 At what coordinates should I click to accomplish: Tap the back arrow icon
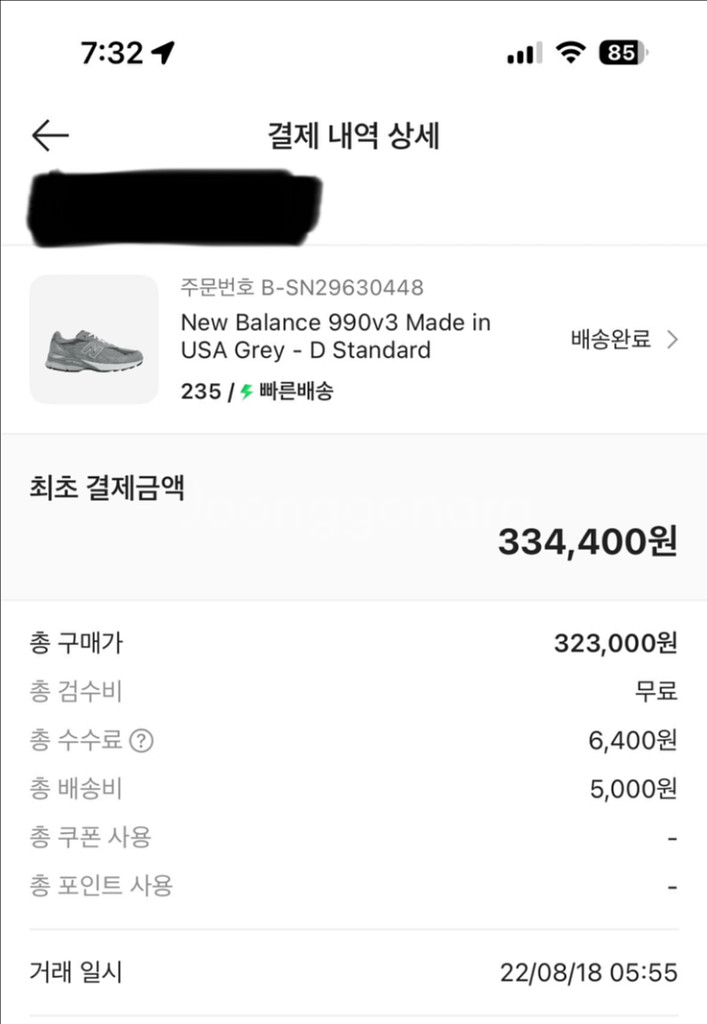[50, 135]
